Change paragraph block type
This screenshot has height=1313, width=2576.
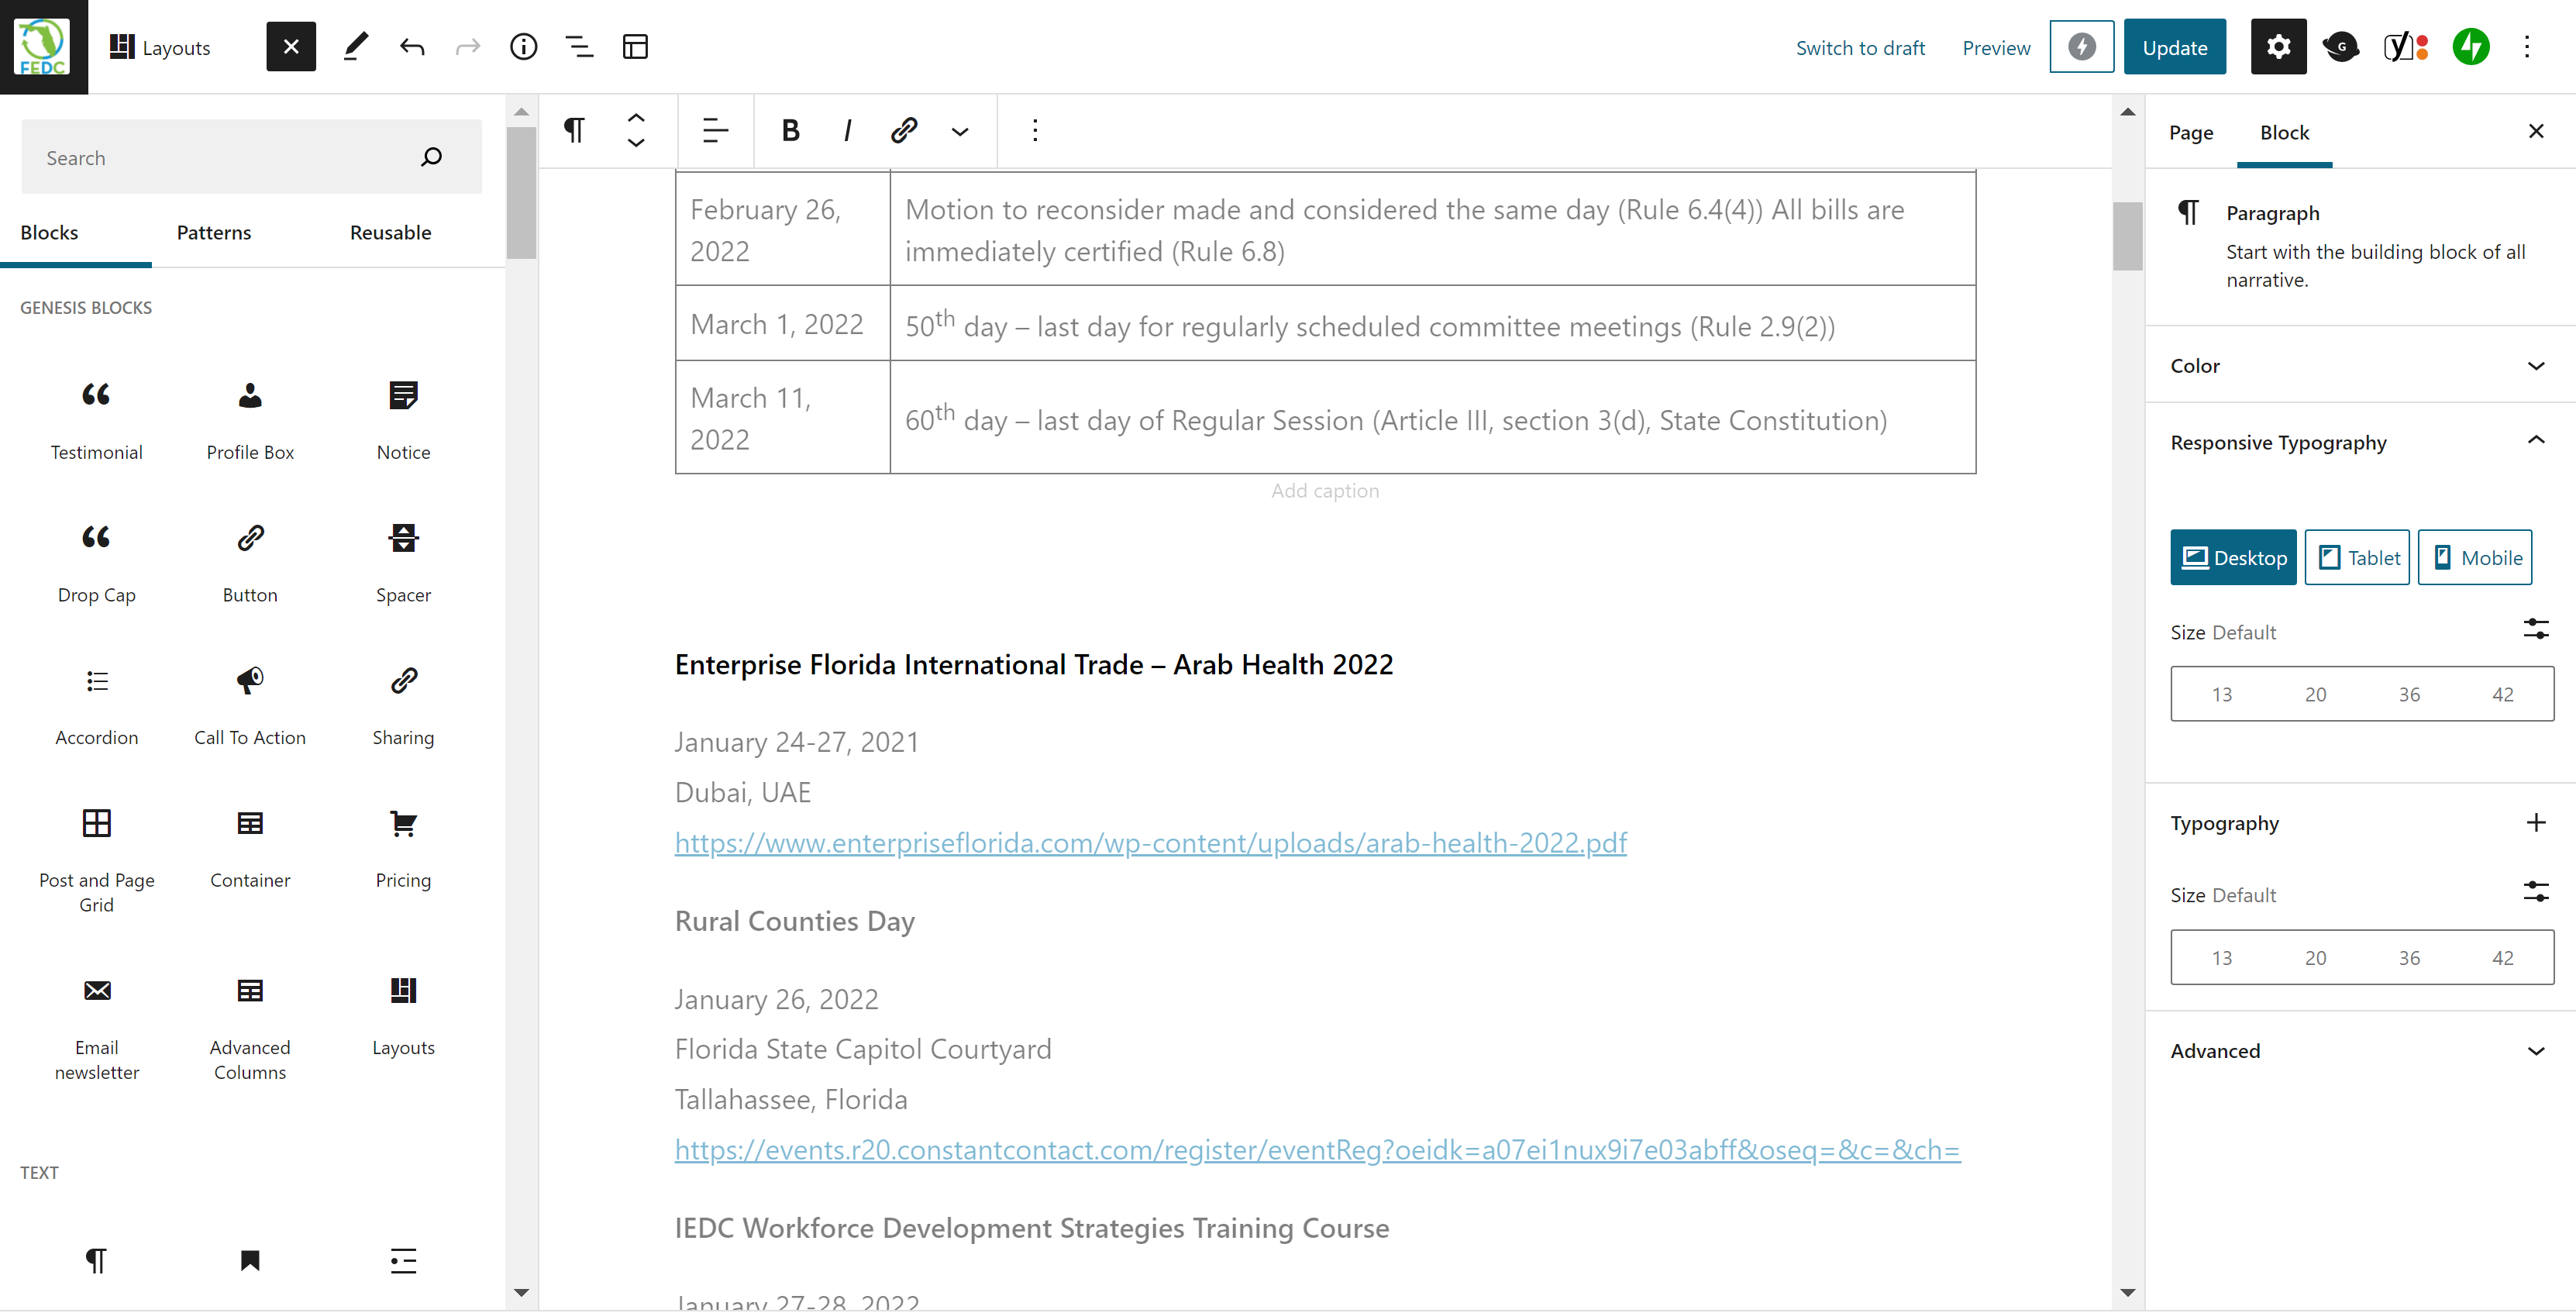(x=574, y=130)
